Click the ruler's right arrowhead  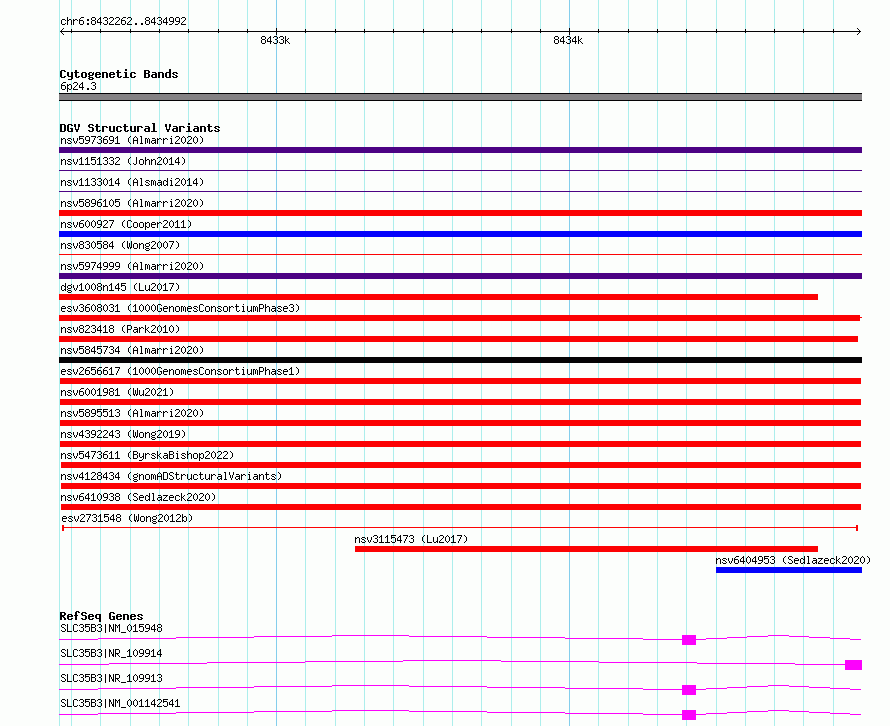tap(859, 31)
